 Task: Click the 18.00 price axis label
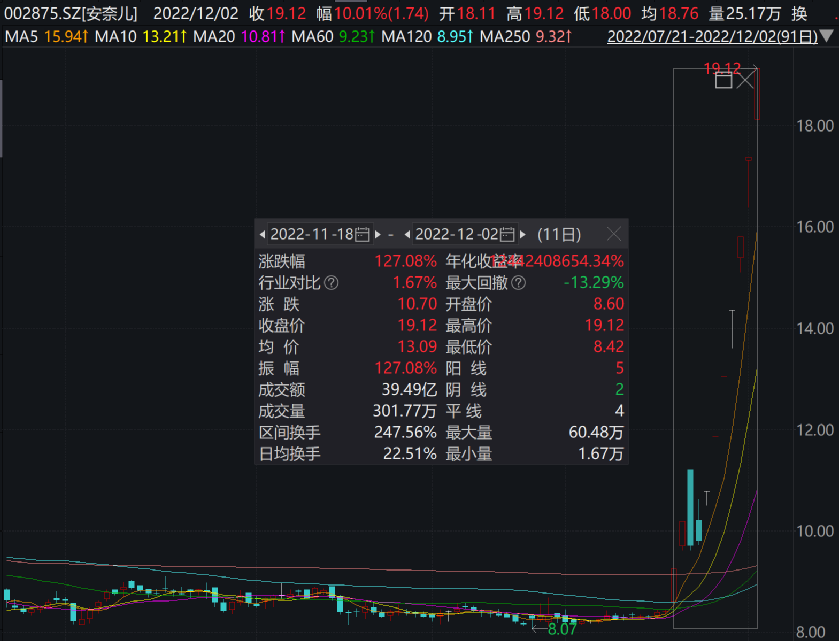pos(815,126)
